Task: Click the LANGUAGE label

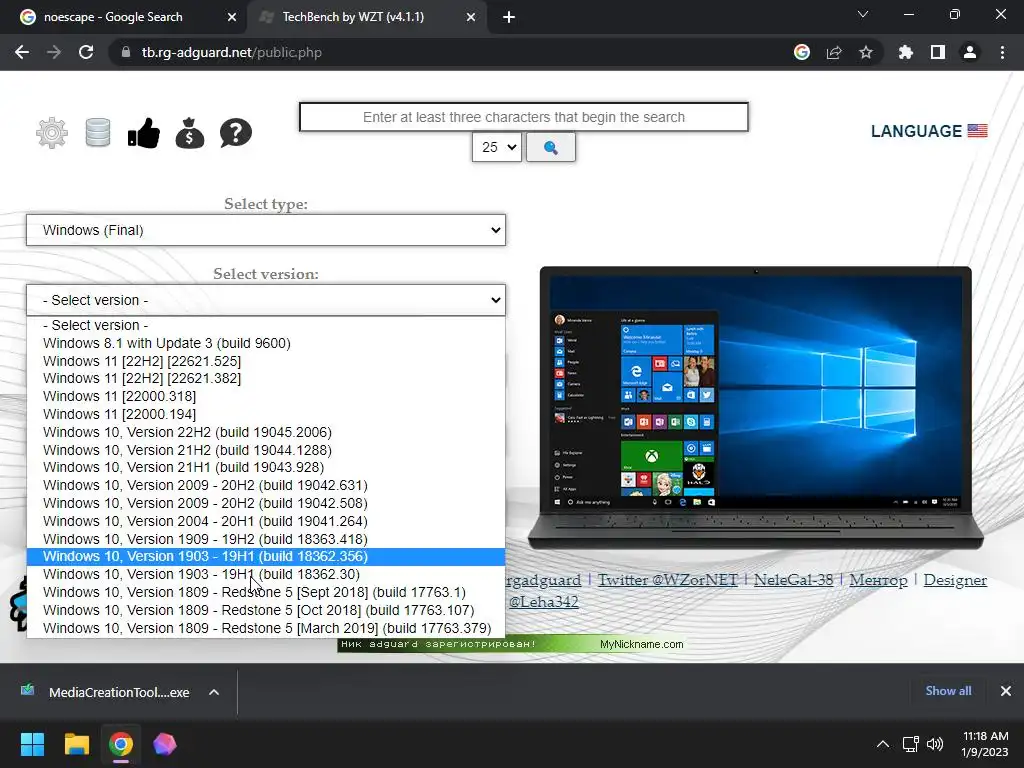Action: [916, 131]
